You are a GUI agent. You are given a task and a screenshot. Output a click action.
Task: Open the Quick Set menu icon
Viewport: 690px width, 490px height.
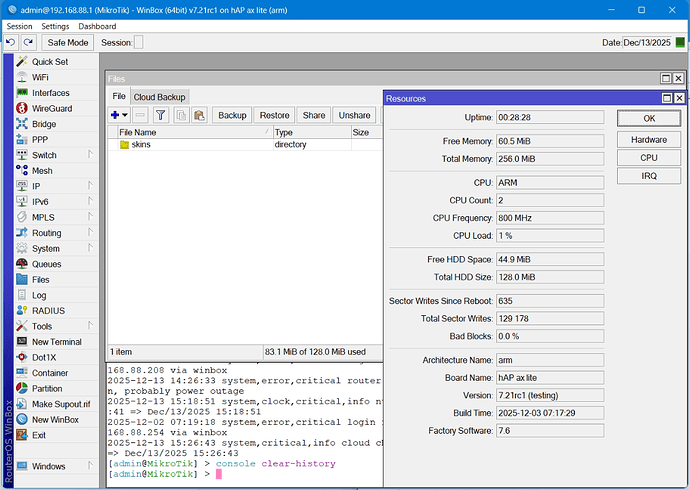click(22, 62)
